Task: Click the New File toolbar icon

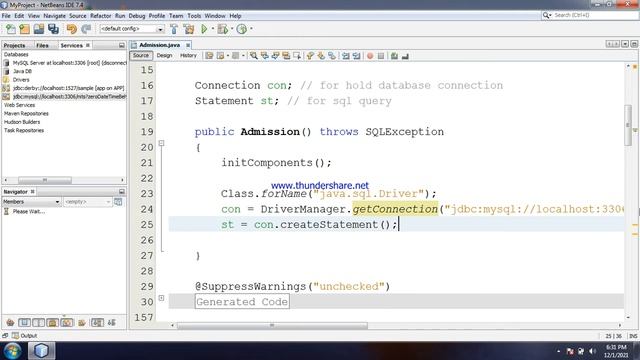Action: 11,29
